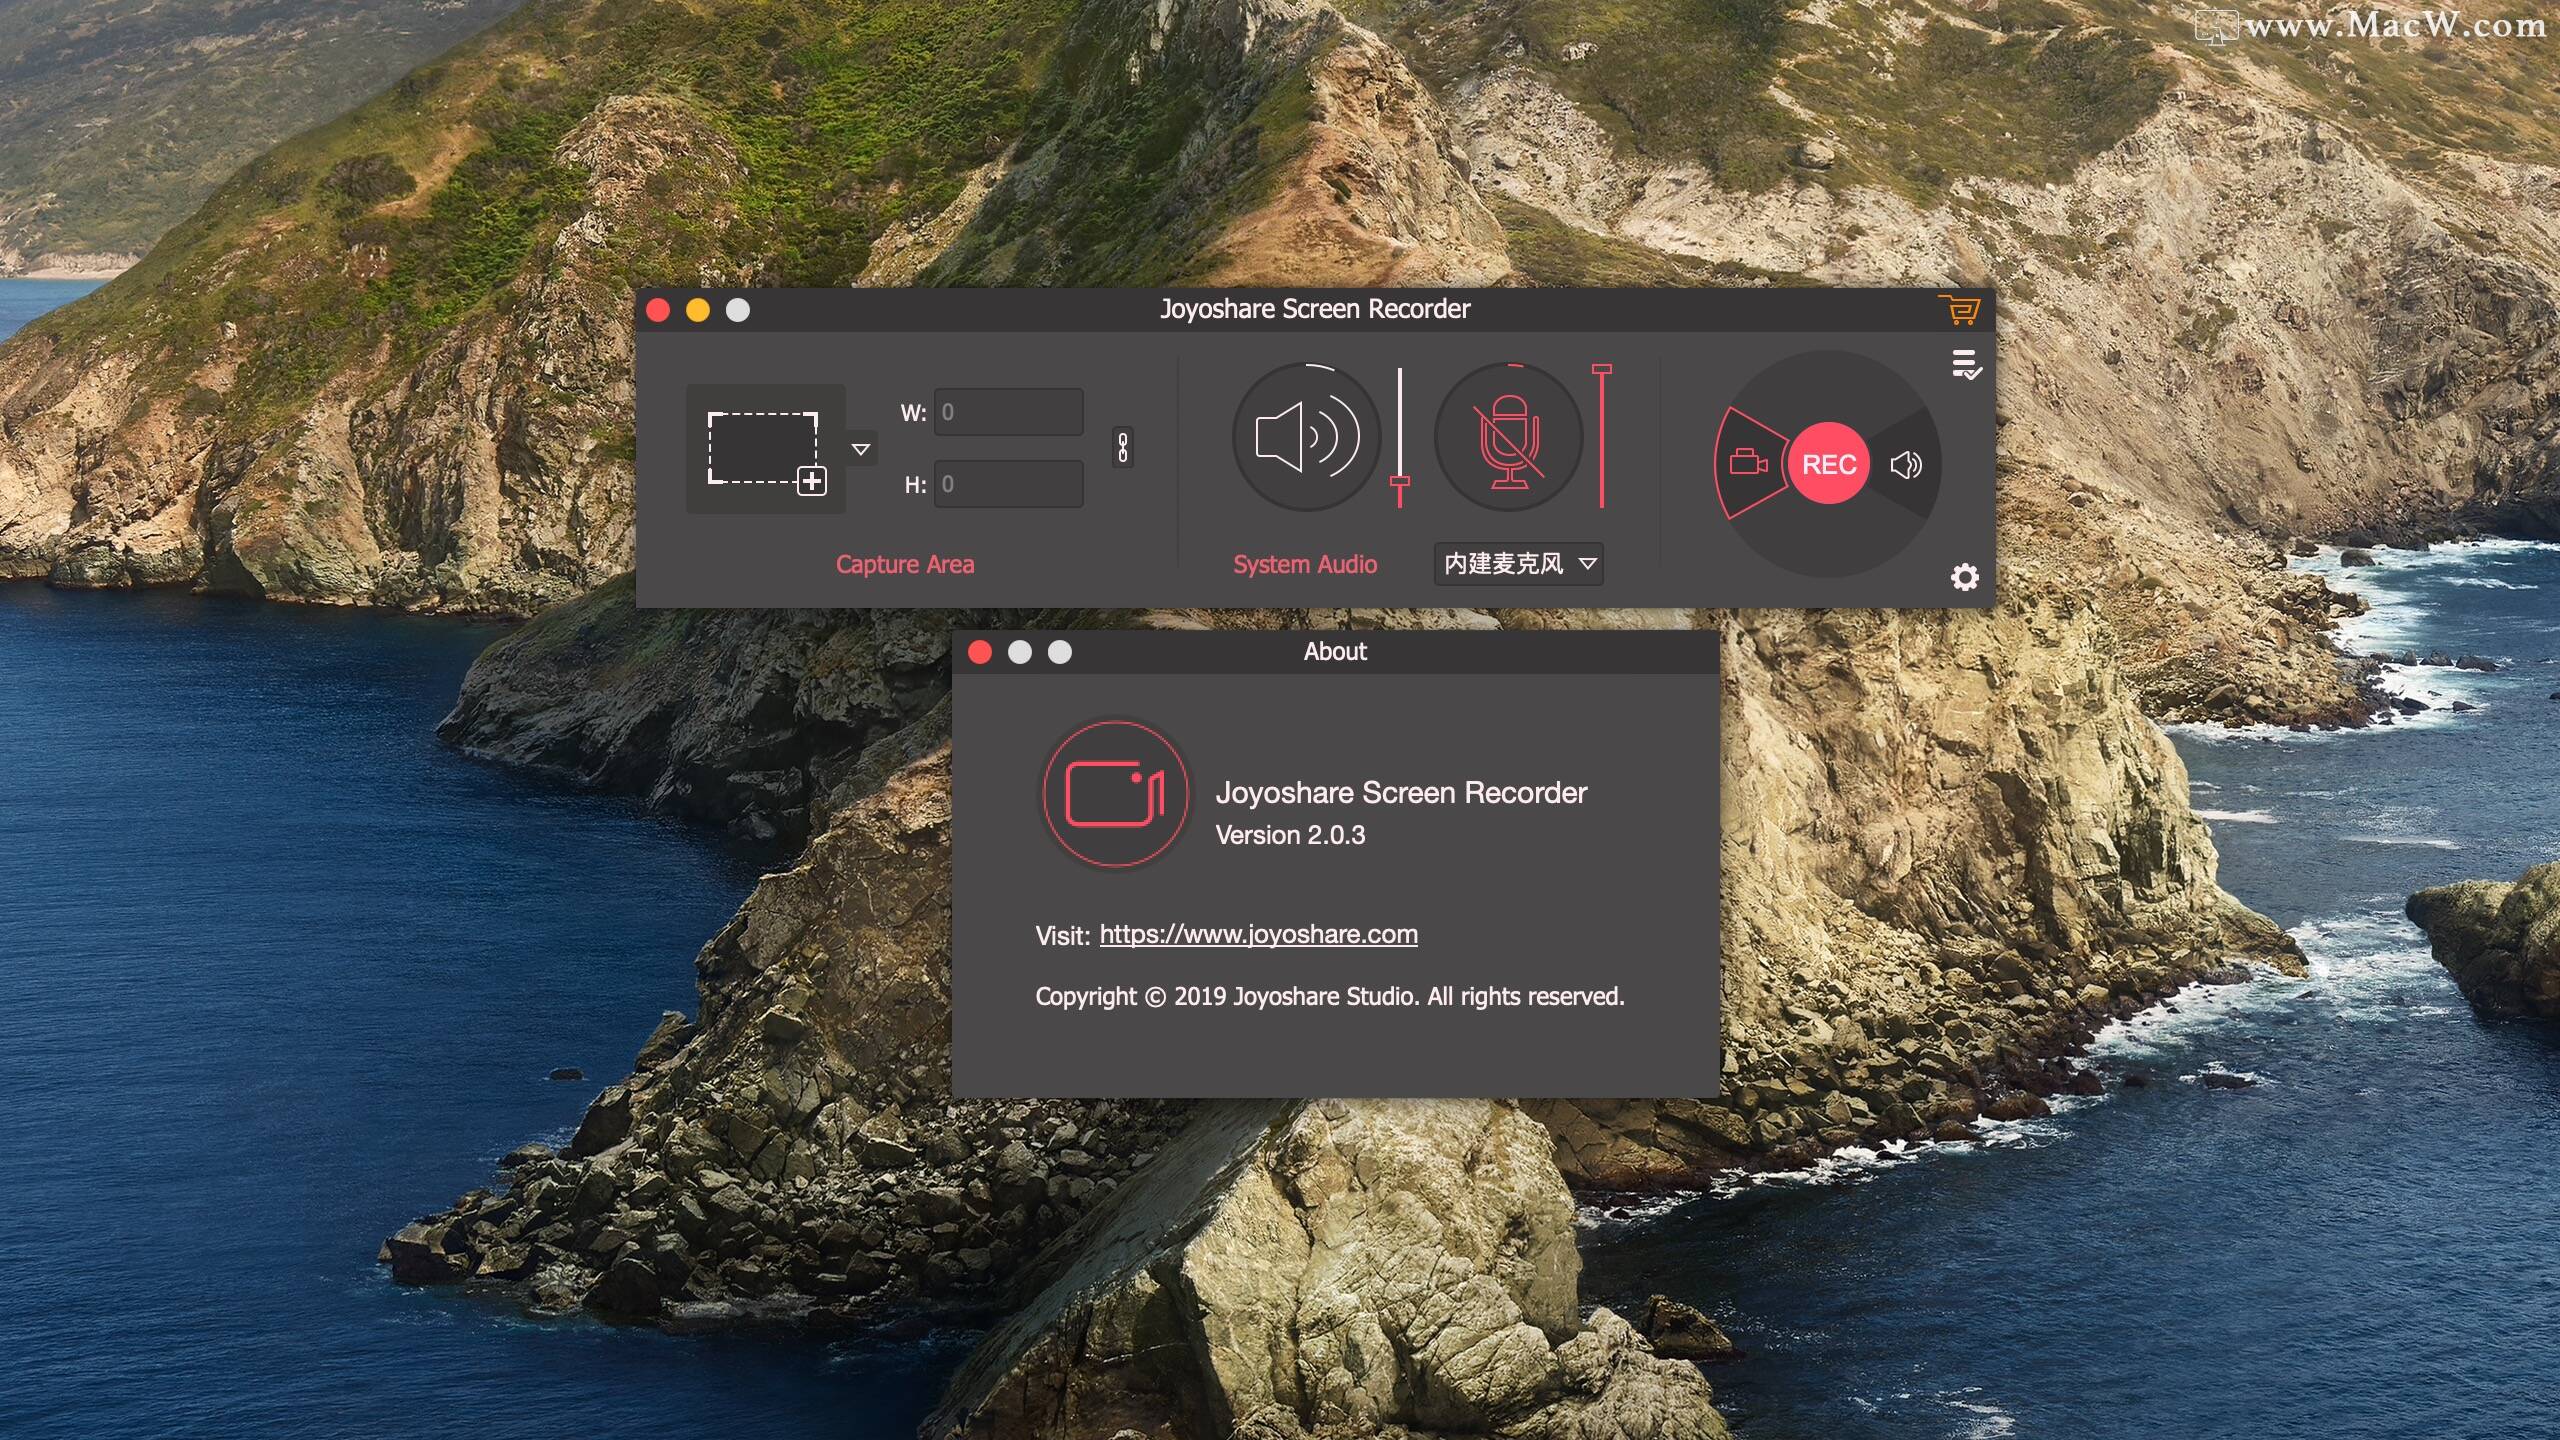Open the recording history list icon

(1966, 365)
